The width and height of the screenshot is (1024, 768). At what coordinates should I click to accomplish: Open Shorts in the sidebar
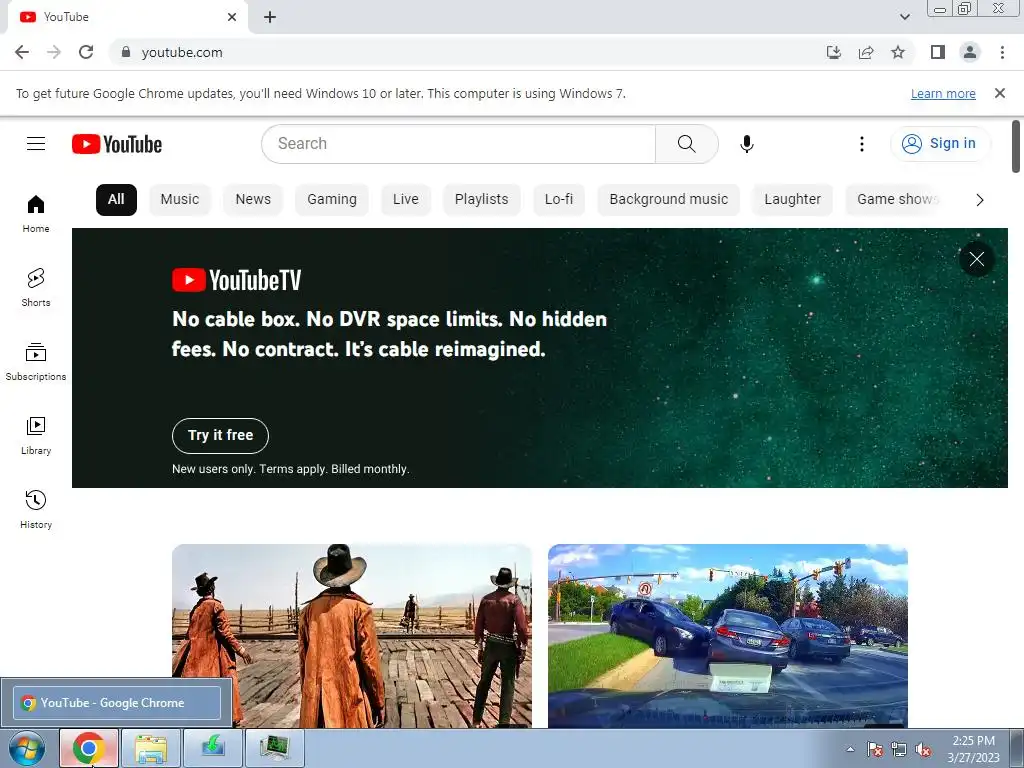(x=36, y=287)
